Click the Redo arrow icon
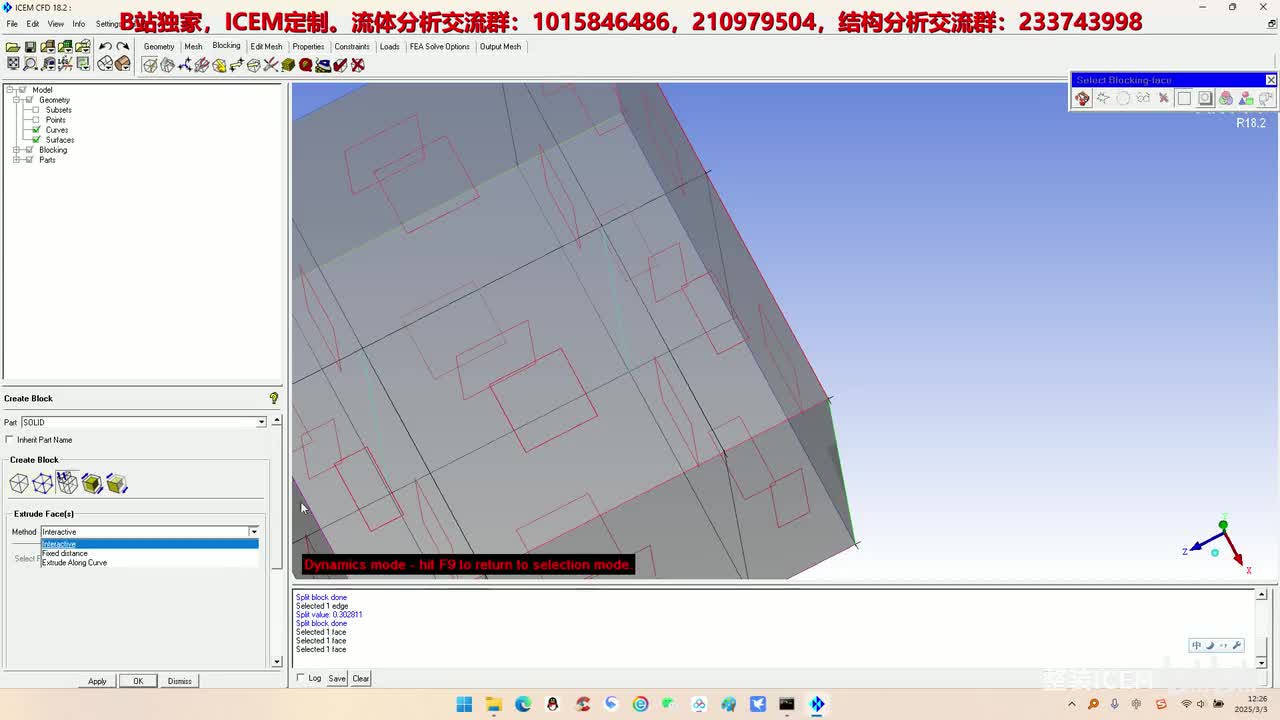Viewport: 1280px width, 720px height. pyautogui.click(x=122, y=47)
